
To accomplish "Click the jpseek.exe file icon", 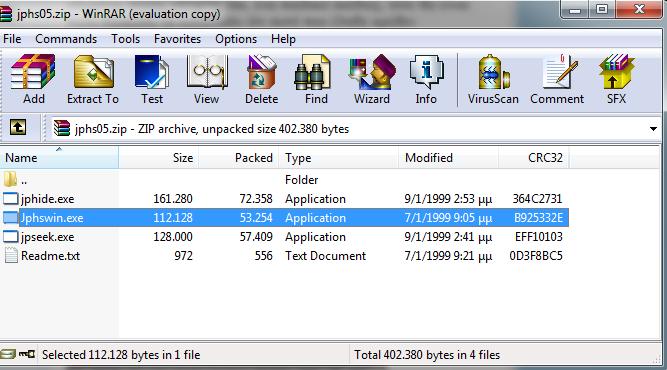I will [x=11, y=236].
